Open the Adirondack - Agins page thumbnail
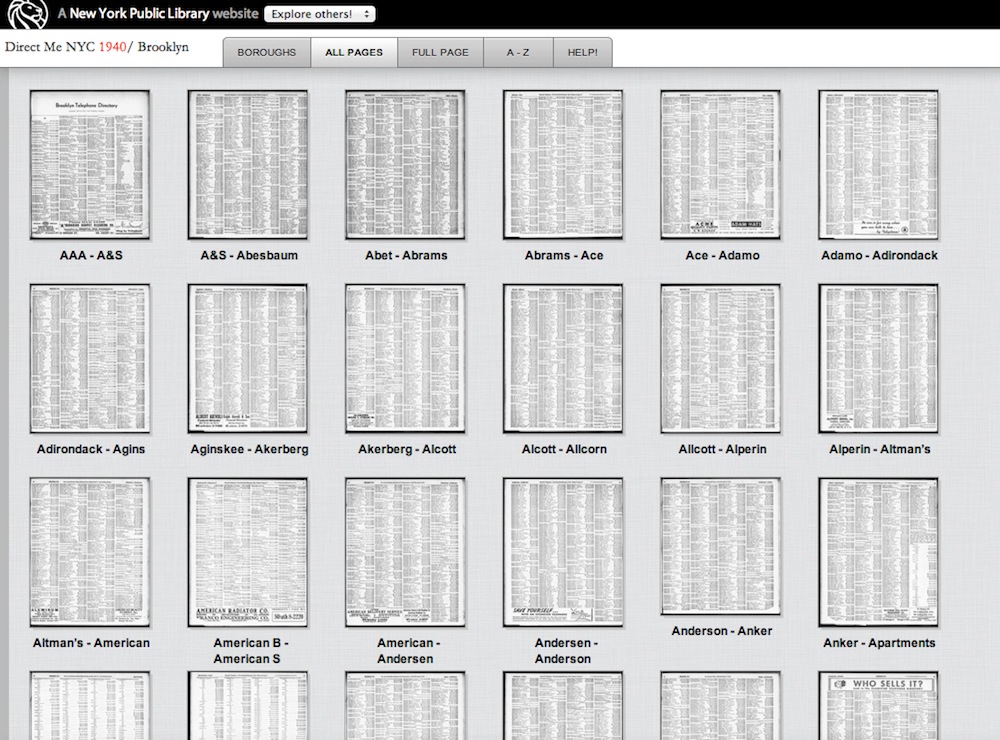This screenshot has width=1000, height=740. pyautogui.click(x=90, y=359)
